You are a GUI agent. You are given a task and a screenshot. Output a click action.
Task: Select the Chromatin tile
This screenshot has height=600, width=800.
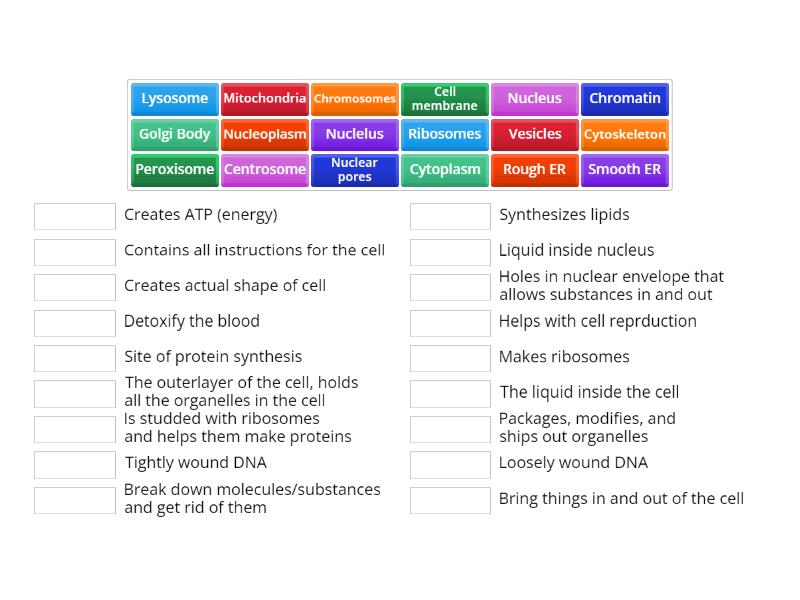coord(624,99)
